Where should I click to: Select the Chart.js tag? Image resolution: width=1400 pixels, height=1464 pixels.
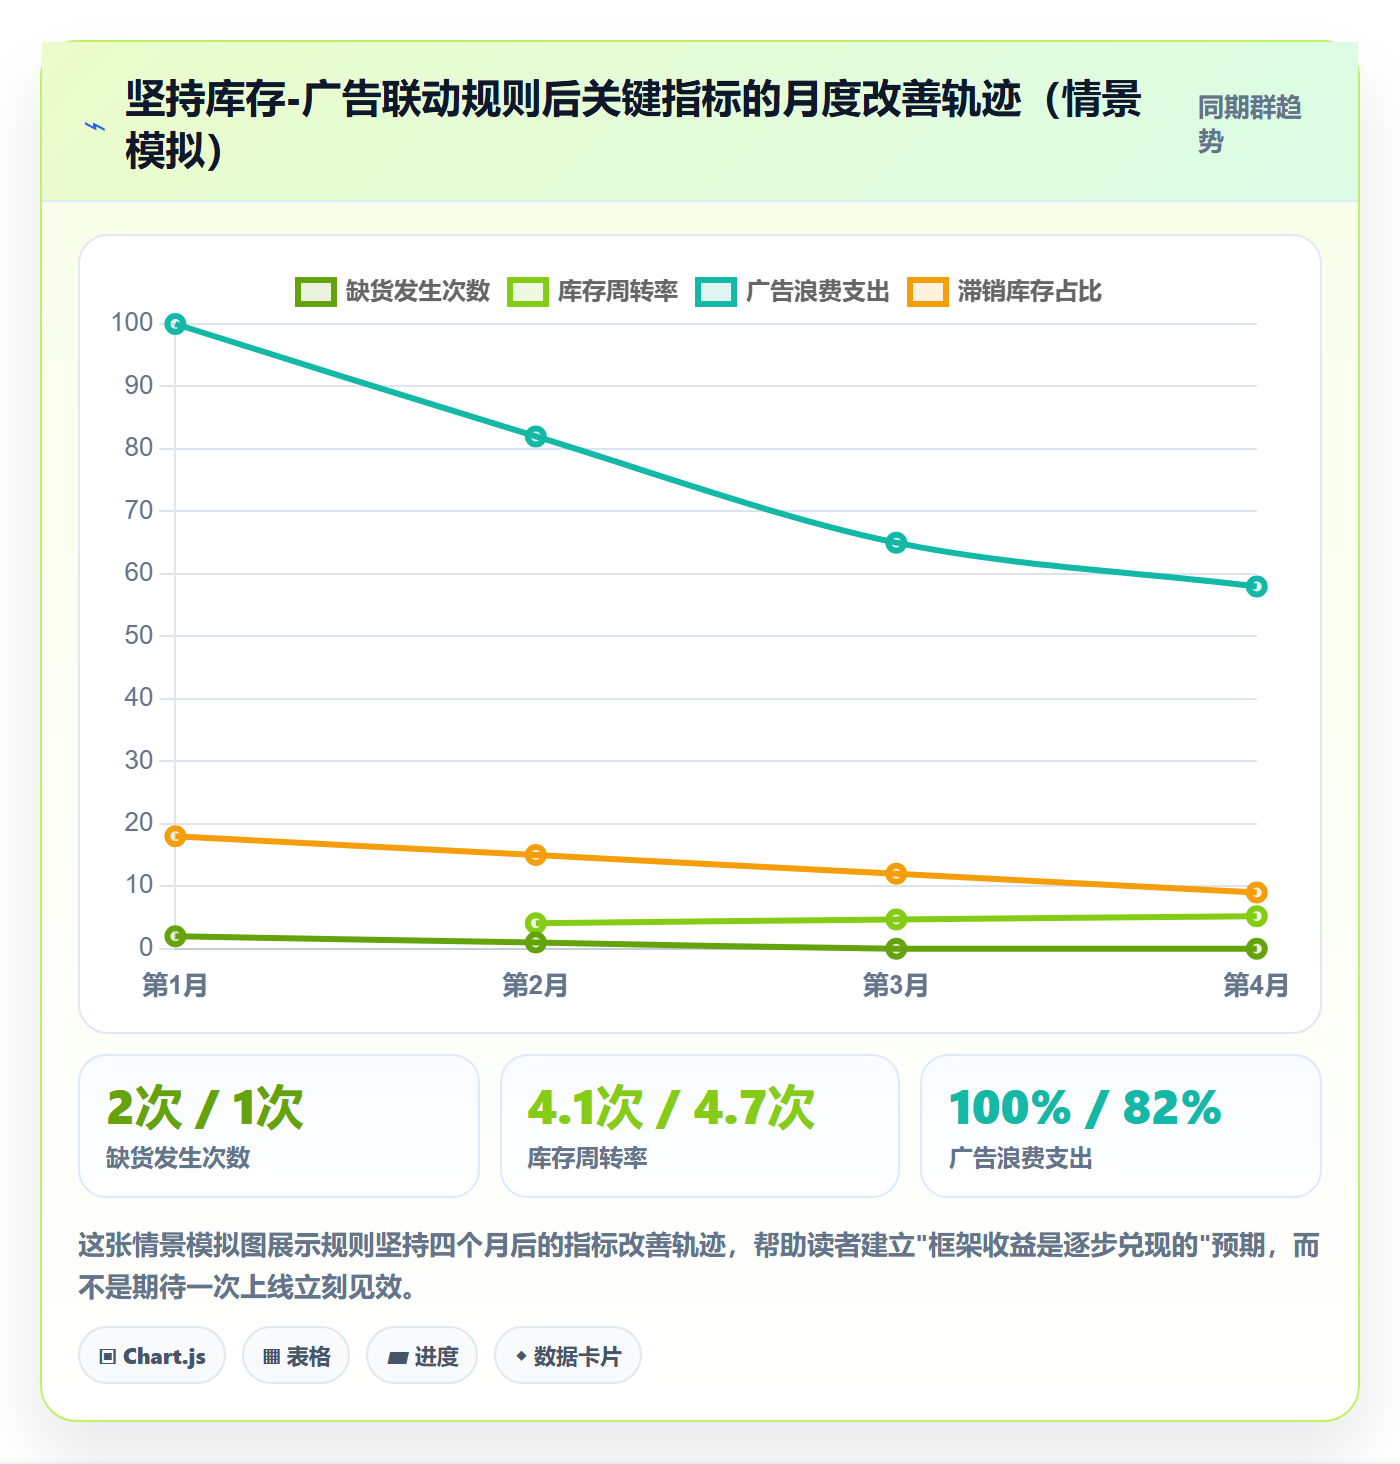[x=152, y=1356]
